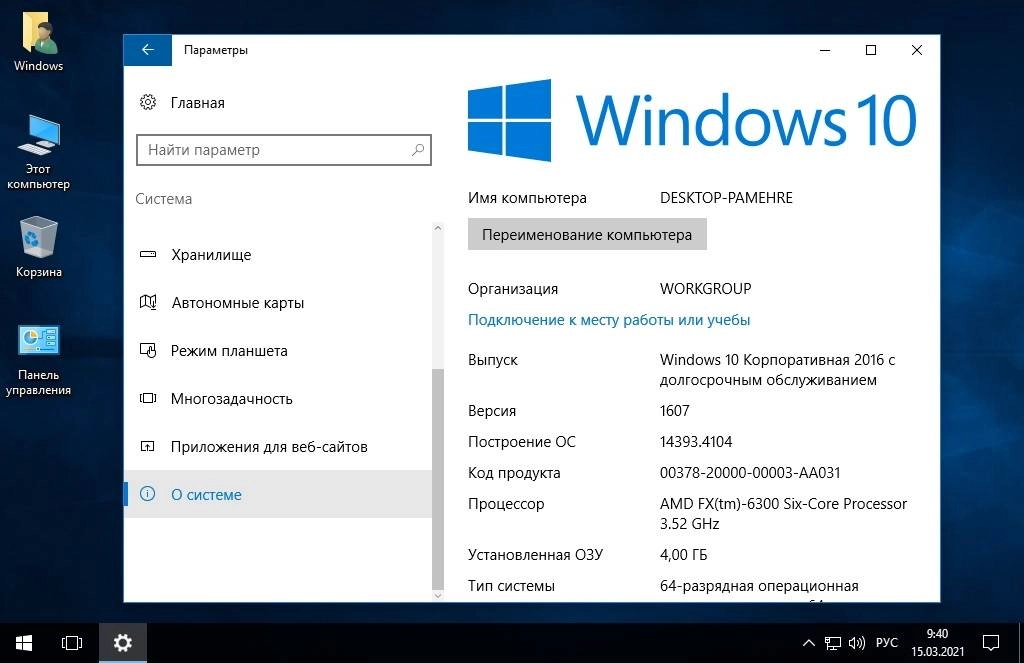1024x663 pixels.
Task: Click the Windows 10 Корпоративная 2016 edition text
Action: [x=777, y=370]
